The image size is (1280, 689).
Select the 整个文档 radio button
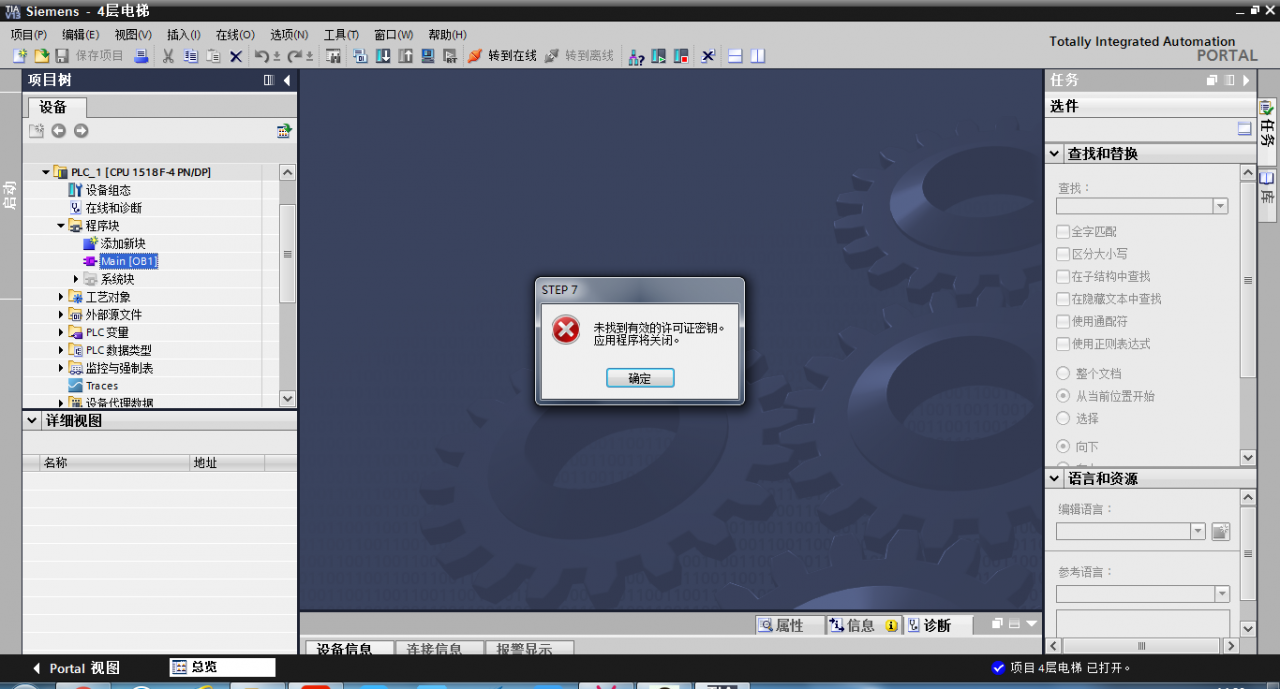[x=1063, y=373]
